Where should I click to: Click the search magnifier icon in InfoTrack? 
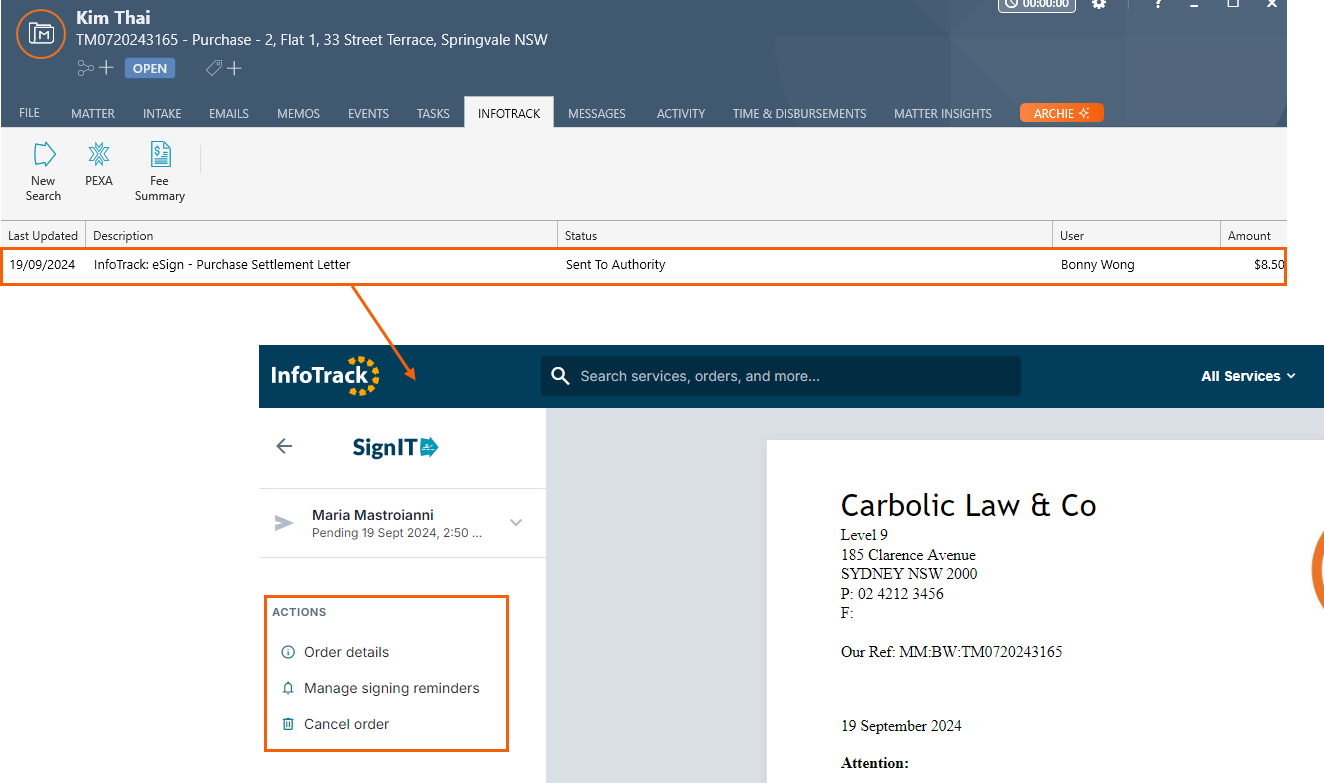[561, 376]
